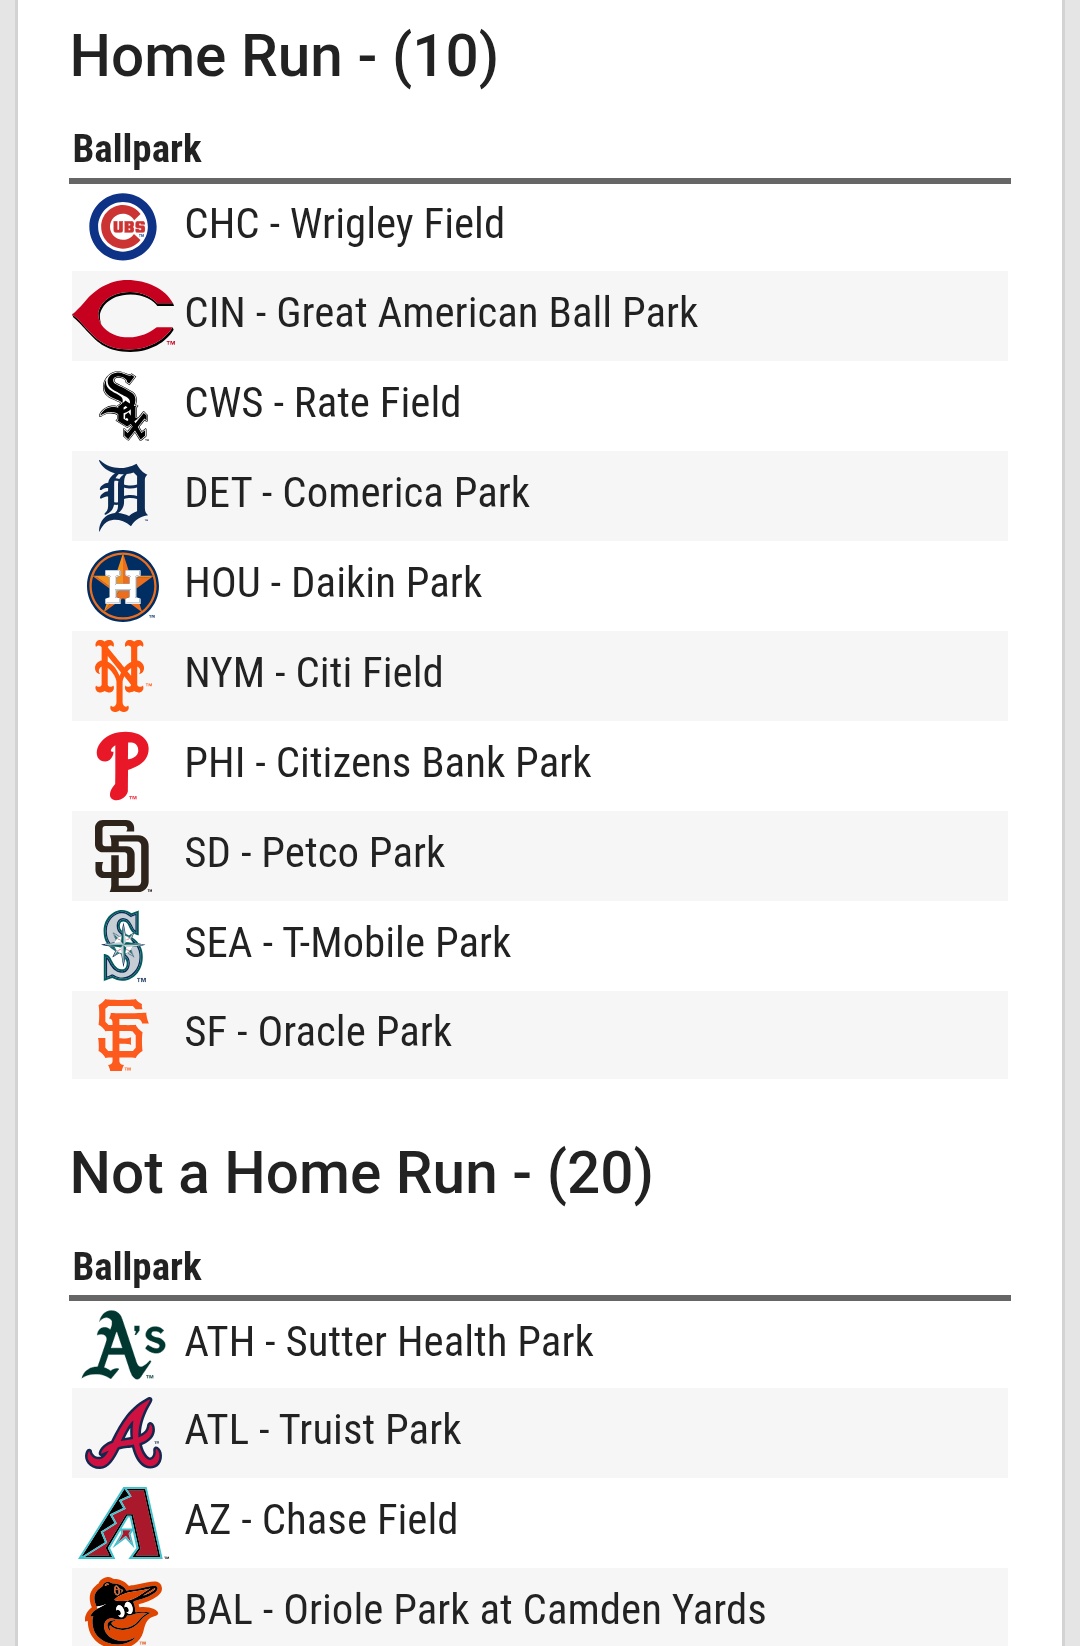The width and height of the screenshot is (1080, 1646).
Task: Click the Mets NY logo icon
Action: tap(122, 676)
